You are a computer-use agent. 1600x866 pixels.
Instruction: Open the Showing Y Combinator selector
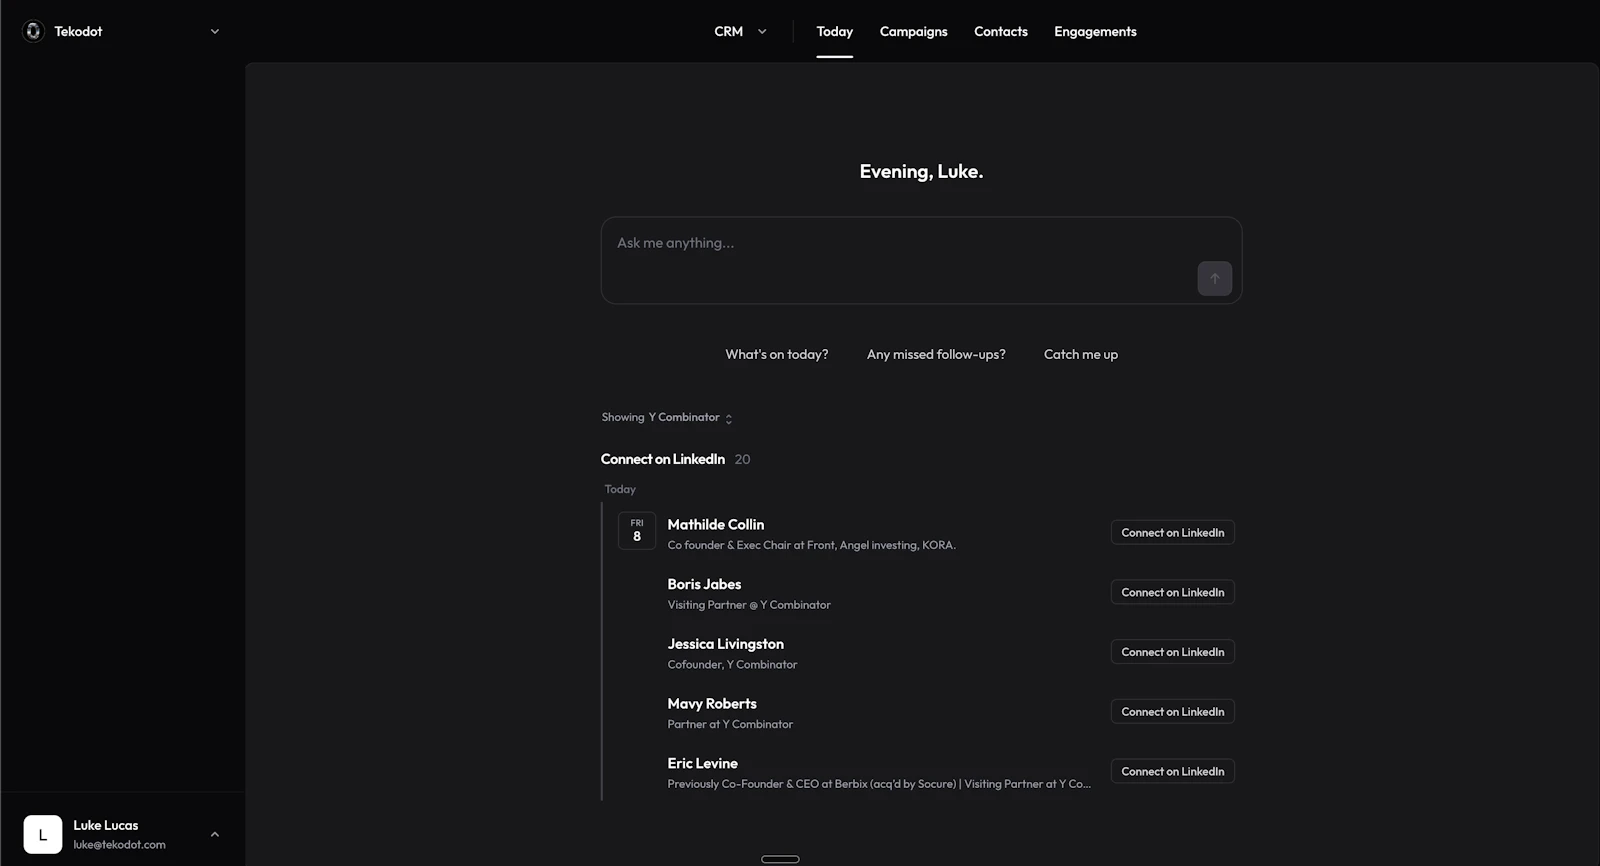tap(667, 417)
